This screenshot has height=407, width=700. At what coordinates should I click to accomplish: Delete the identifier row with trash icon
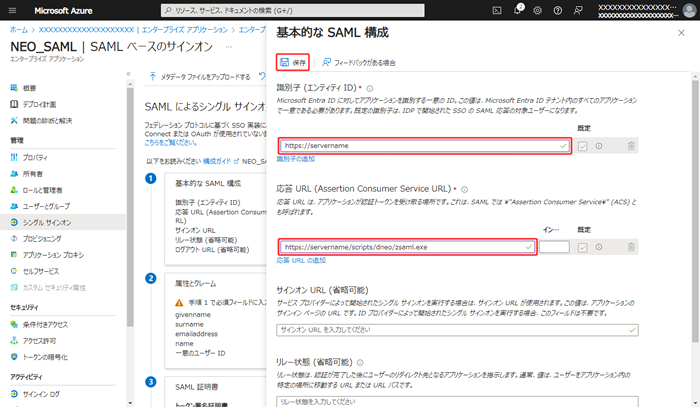pyautogui.click(x=631, y=146)
